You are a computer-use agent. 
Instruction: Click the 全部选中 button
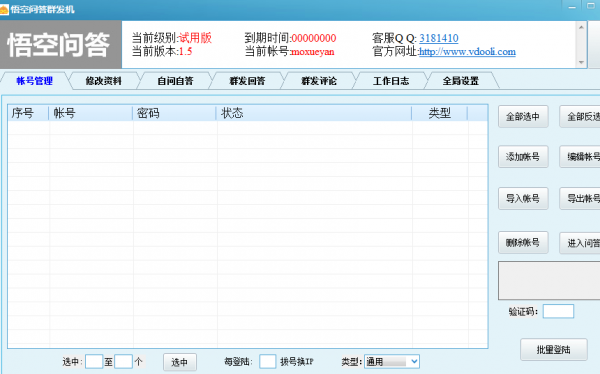523,116
